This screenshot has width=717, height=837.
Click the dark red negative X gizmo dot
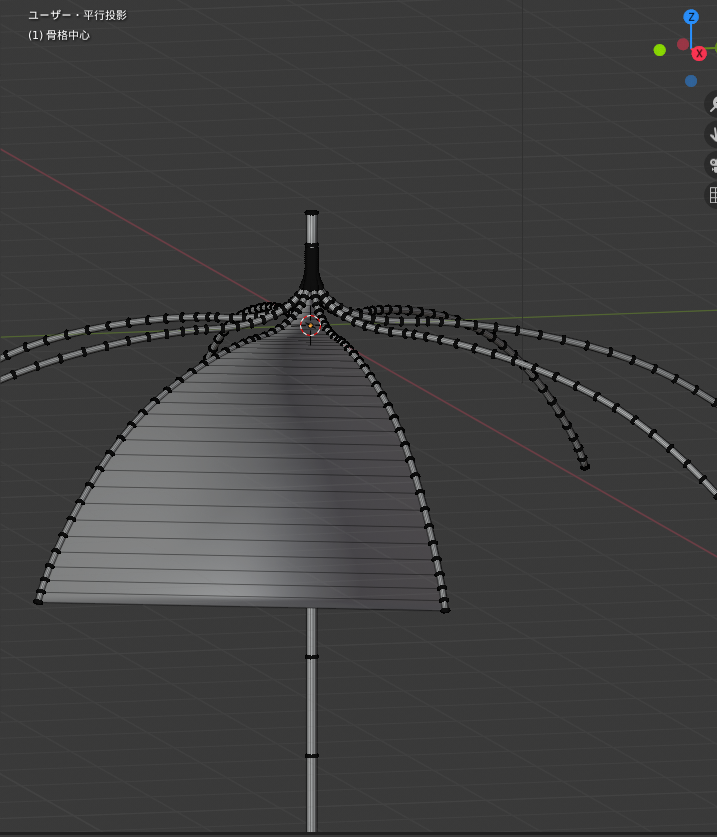coord(683,44)
